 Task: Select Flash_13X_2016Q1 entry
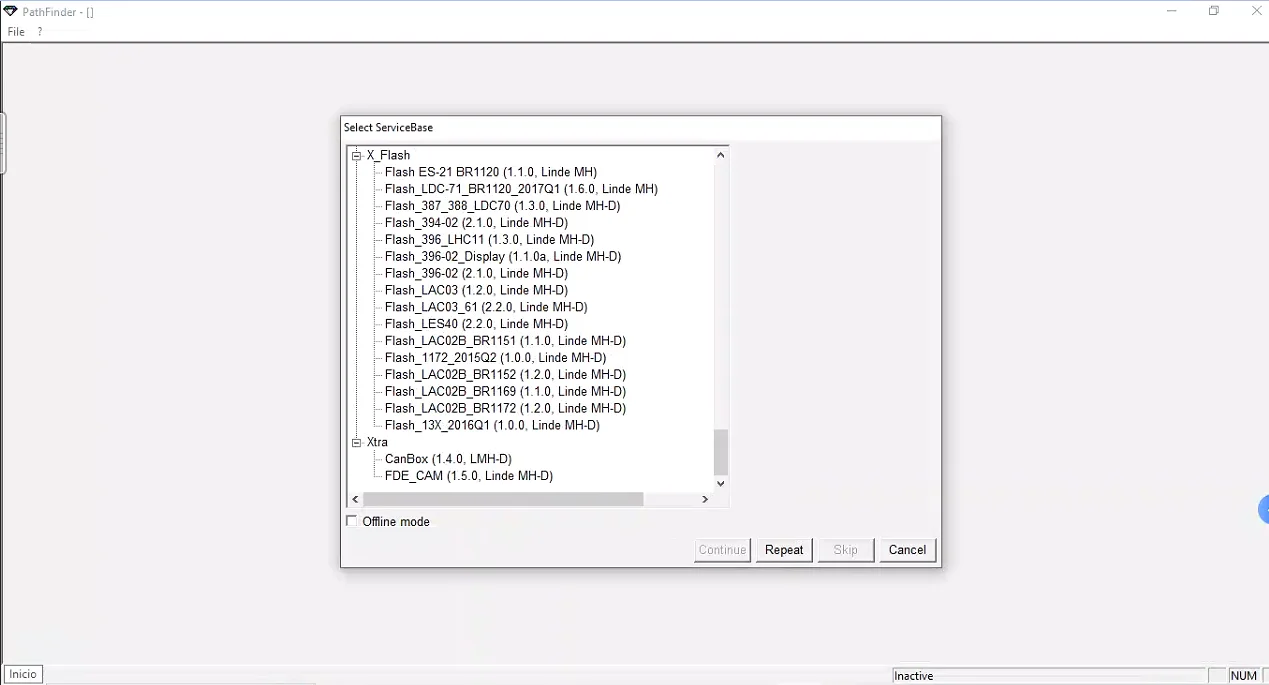[492, 426]
